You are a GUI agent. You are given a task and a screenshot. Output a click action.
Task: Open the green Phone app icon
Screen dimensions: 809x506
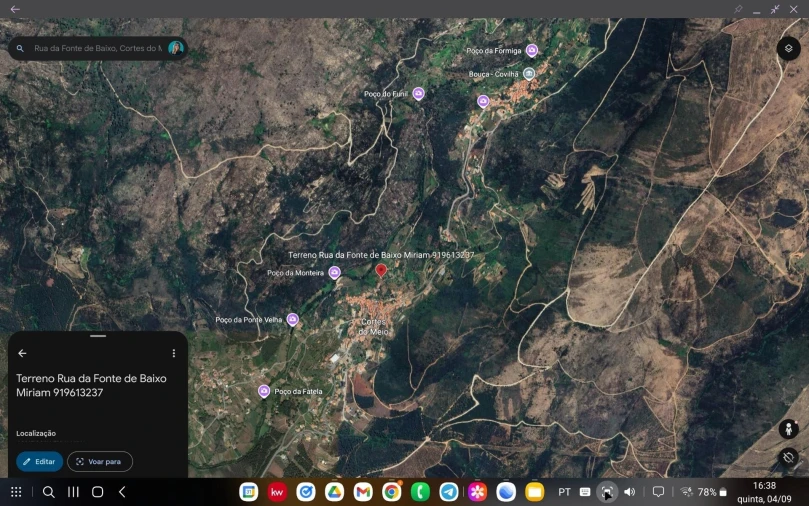(x=420, y=492)
